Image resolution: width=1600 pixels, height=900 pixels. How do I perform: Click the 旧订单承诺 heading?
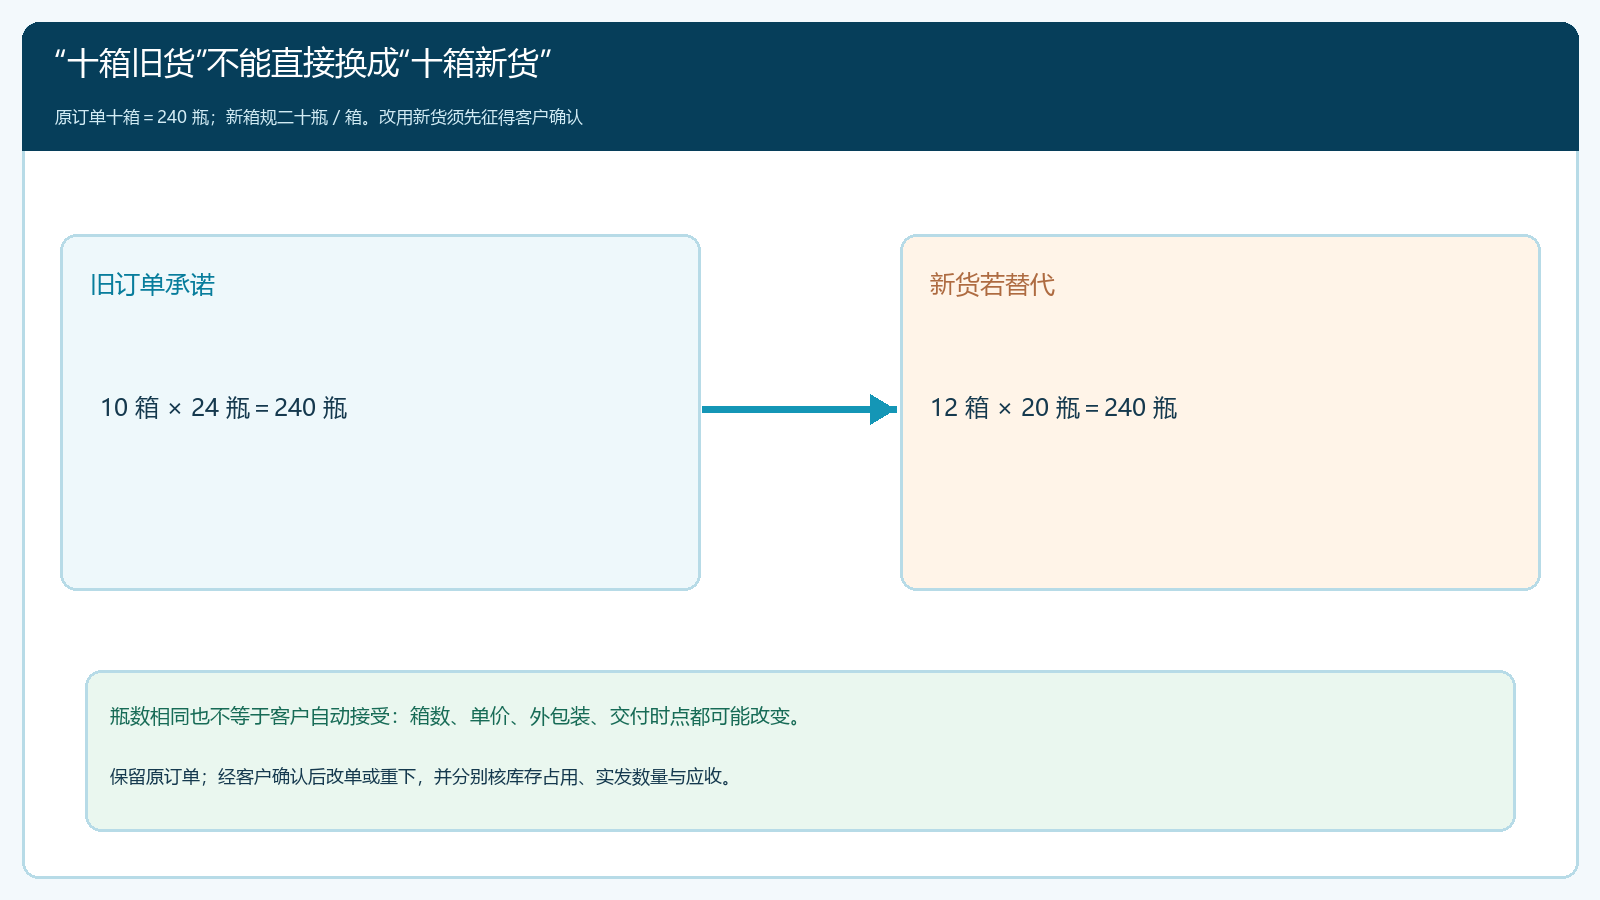tap(152, 285)
